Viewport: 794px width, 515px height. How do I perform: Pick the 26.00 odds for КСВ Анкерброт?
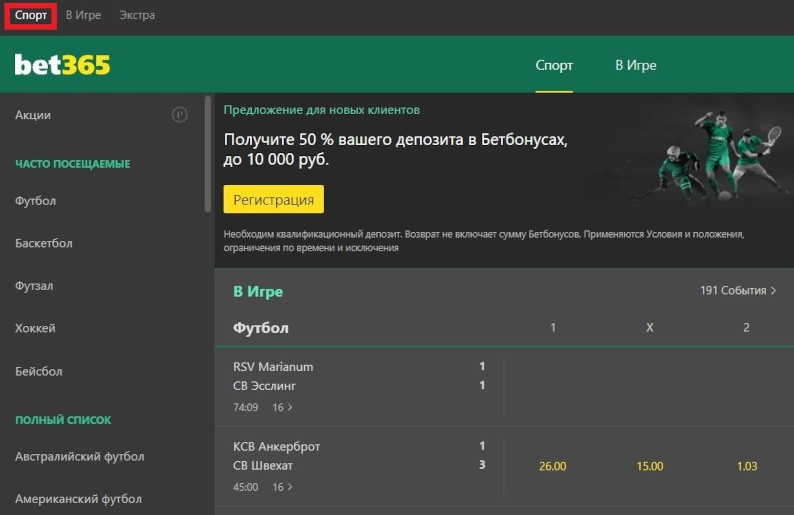pos(552,466)
